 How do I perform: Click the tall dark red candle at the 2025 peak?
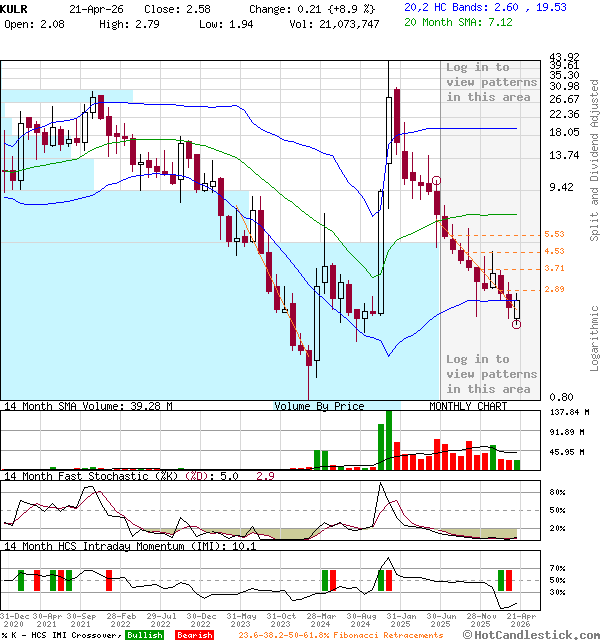(397, 118)
